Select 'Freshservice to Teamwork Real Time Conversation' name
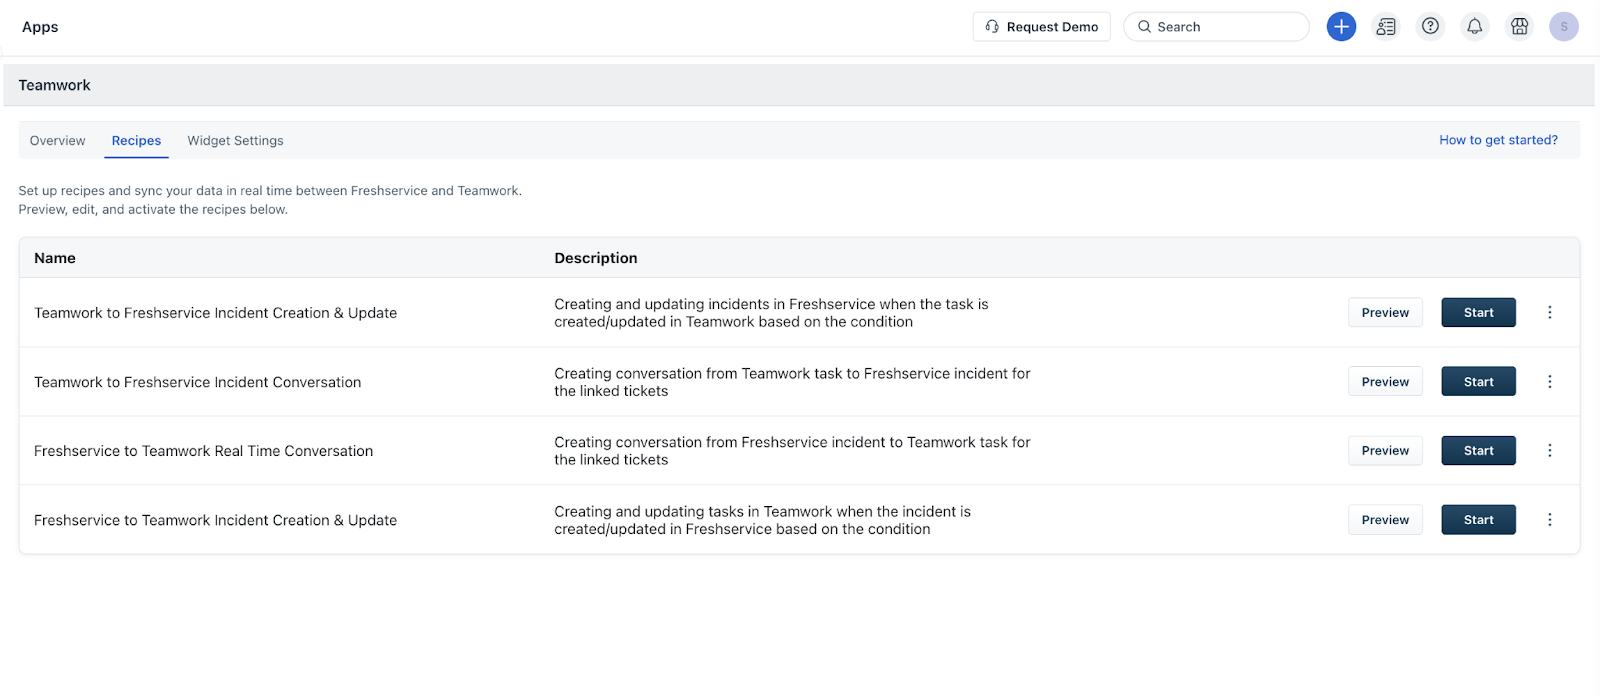The image size is (1600, 695). (203, 451)
